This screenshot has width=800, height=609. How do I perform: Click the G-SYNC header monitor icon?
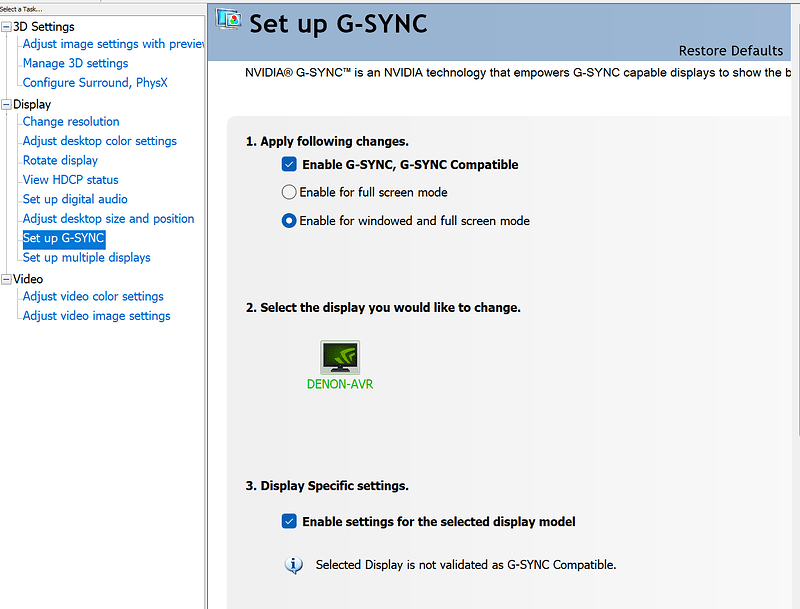coord(228,20)
